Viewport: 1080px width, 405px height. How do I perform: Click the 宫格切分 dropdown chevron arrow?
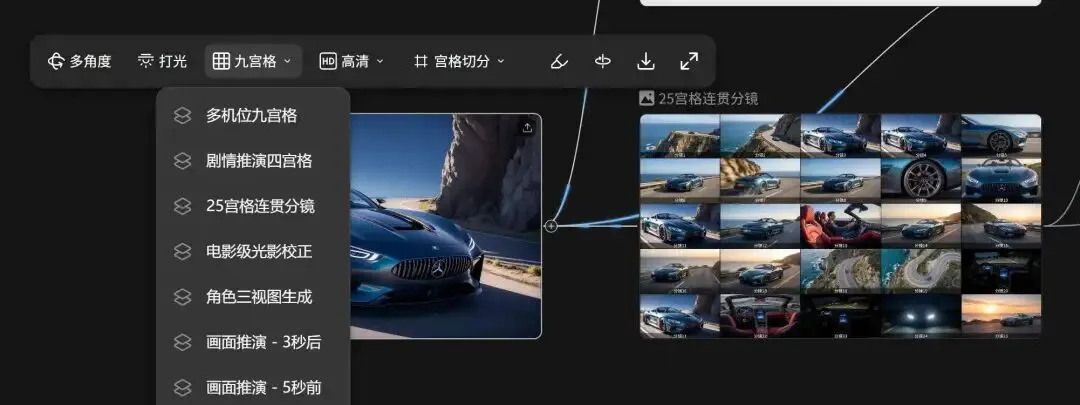[x=501, y=61]
